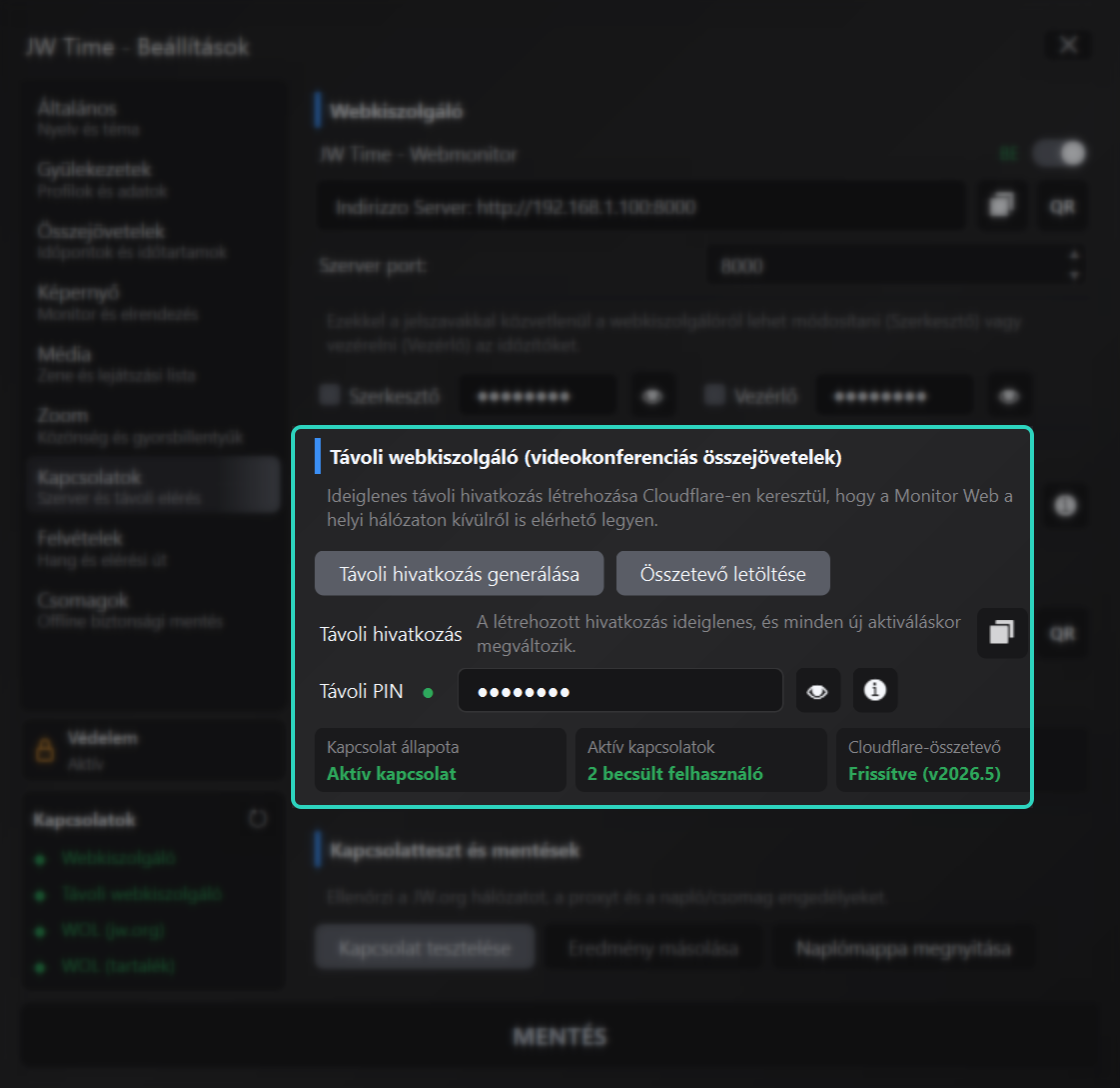Click 'Frissítve (v2026.5)' status text

coord(924,774)
